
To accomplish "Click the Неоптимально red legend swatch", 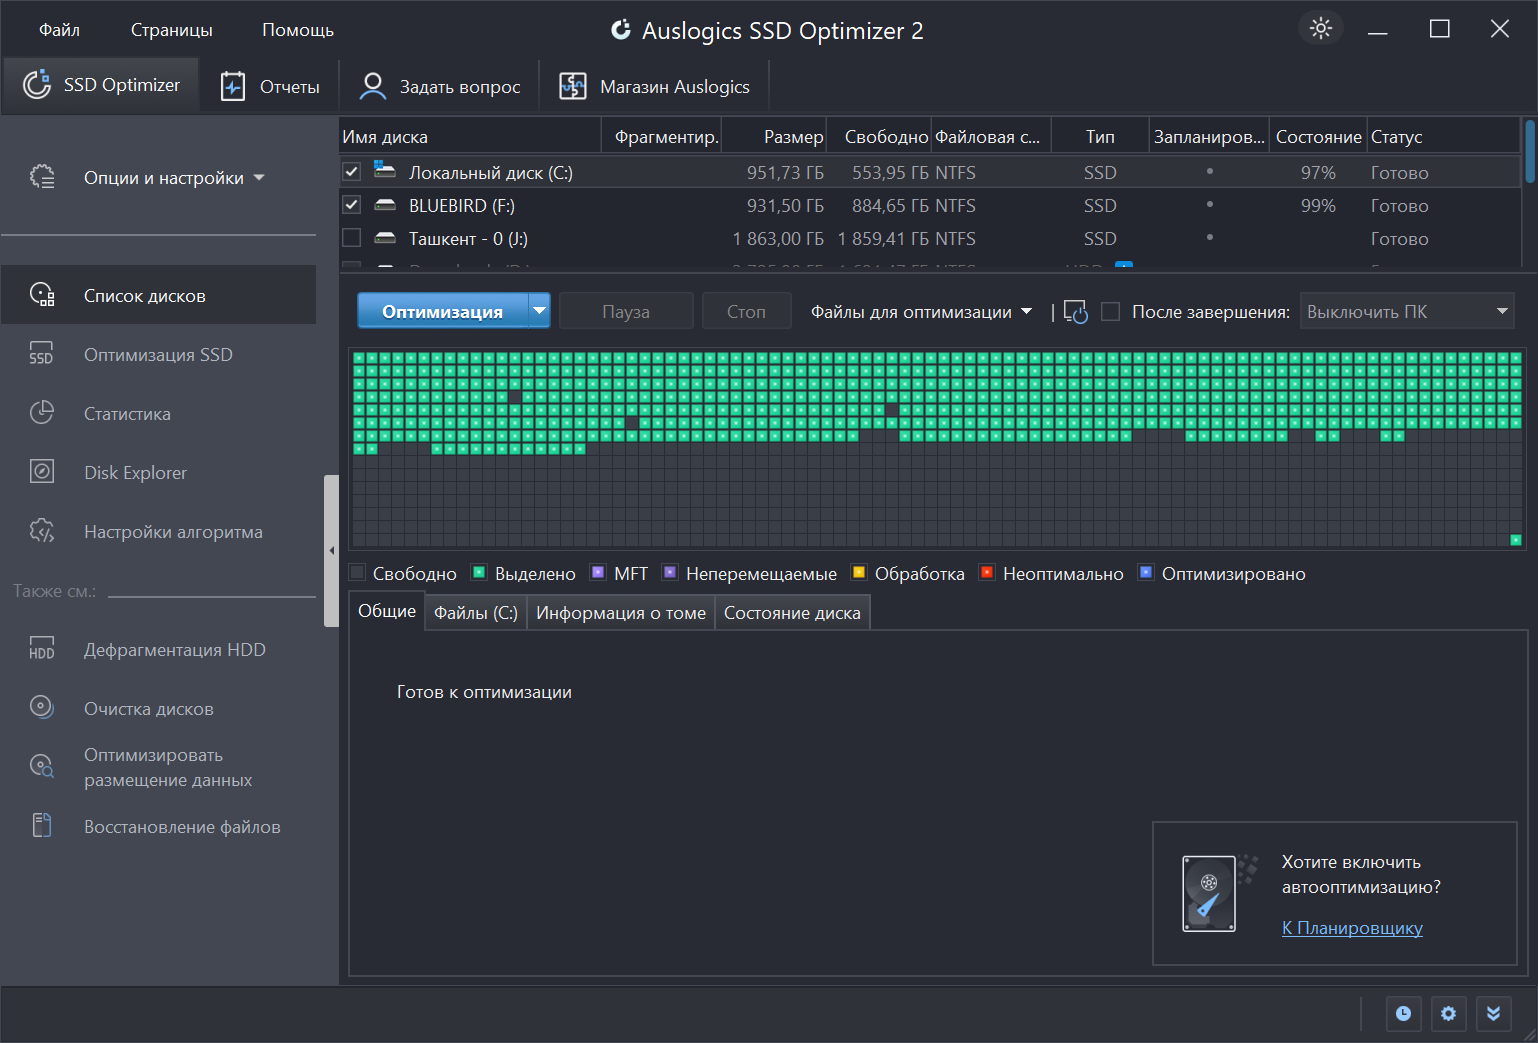I will 987,573.
